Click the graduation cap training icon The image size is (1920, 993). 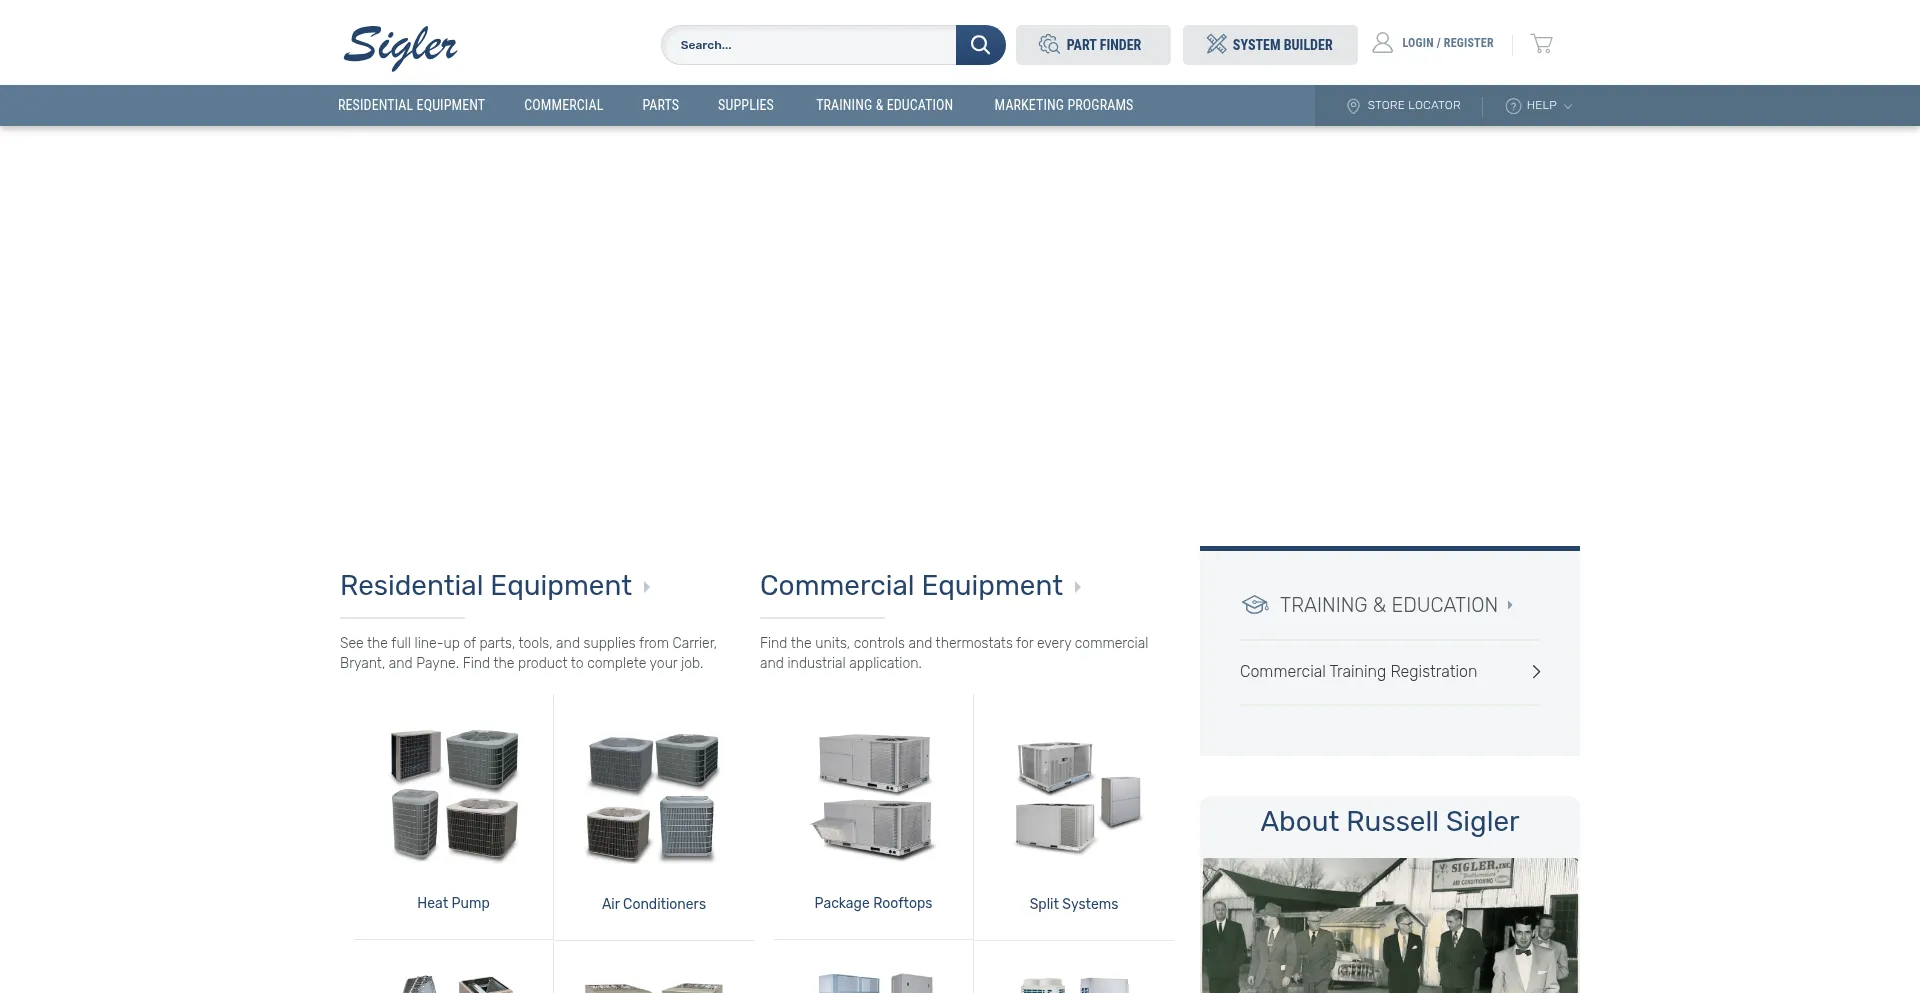(1255, 605)
